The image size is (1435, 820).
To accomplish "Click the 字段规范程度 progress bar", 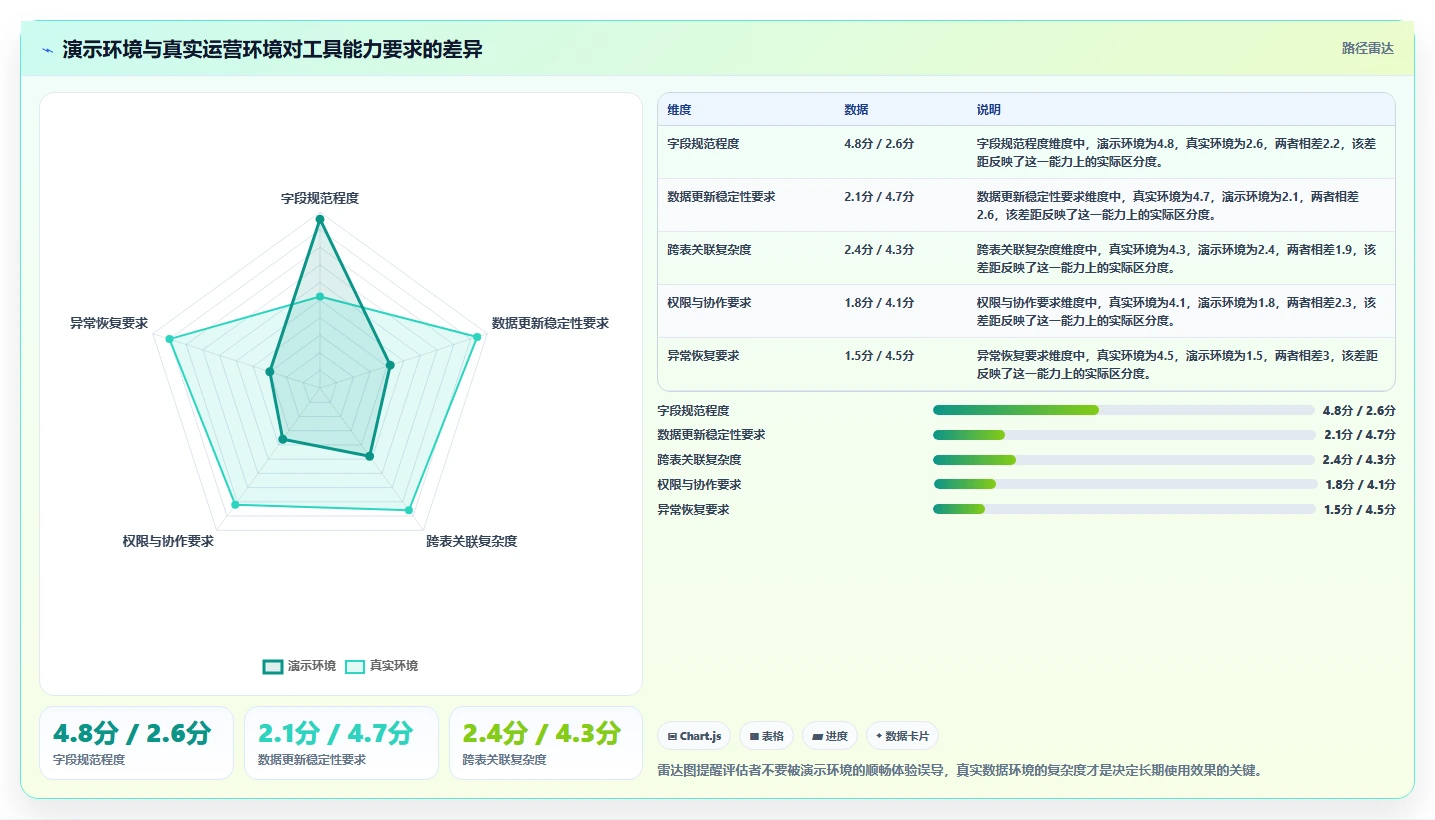I will (x=1124, y=410).
